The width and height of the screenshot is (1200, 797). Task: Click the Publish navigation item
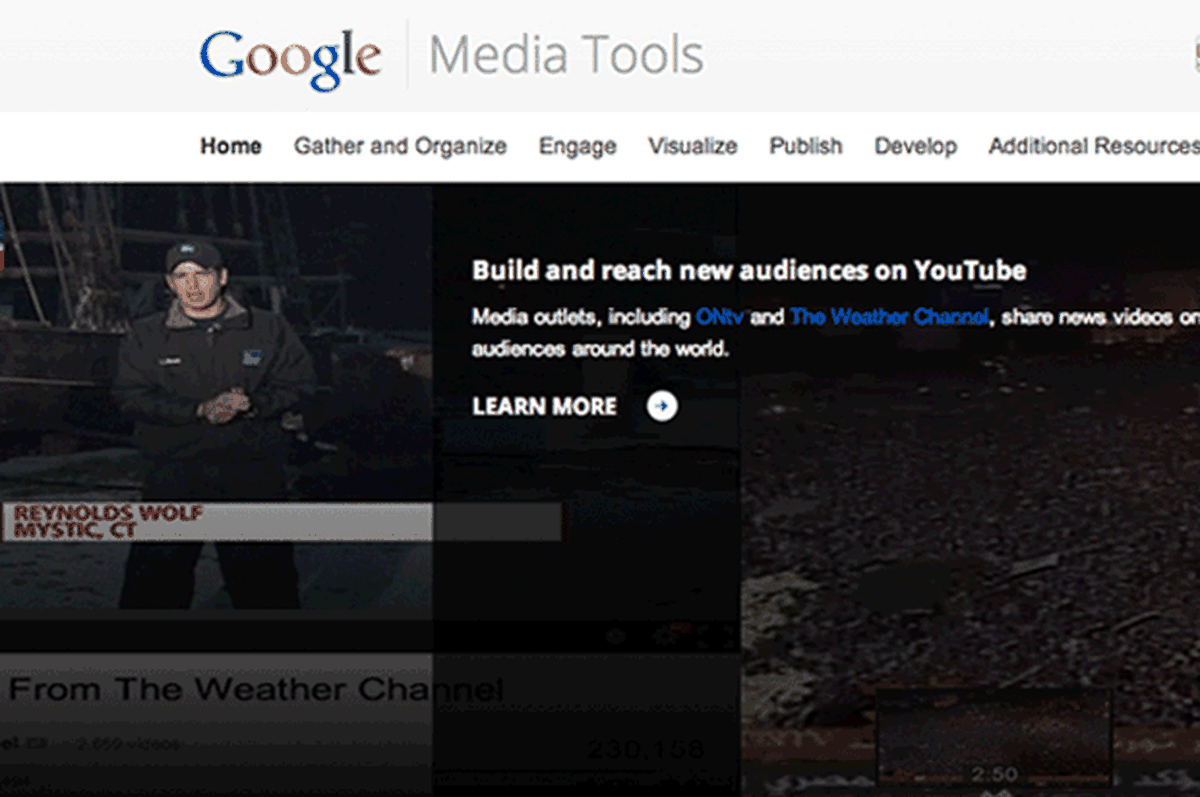[805, 146]
